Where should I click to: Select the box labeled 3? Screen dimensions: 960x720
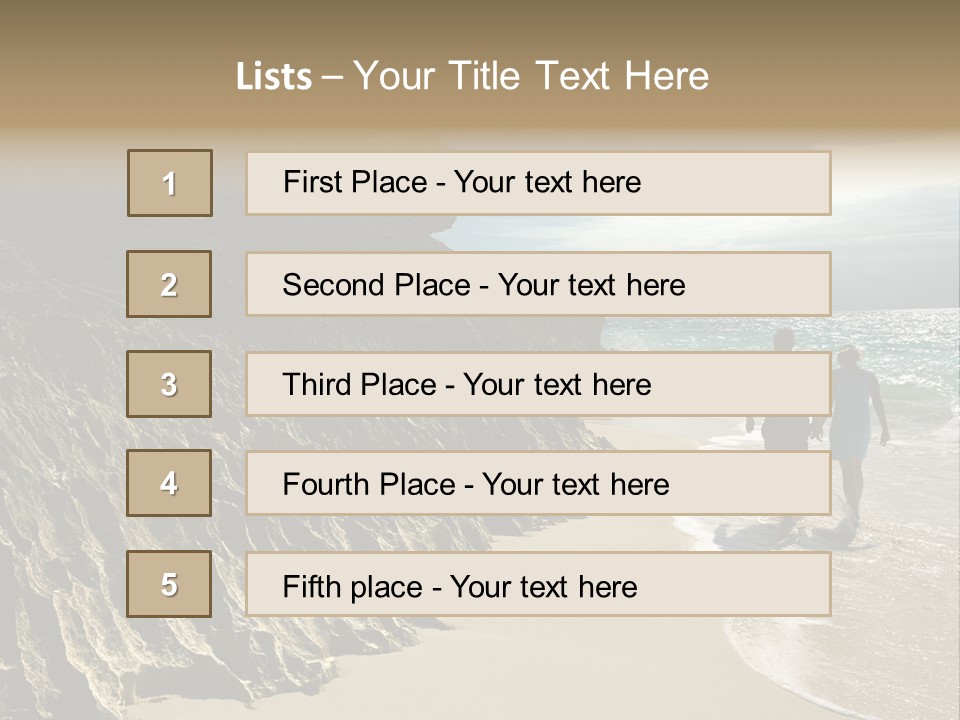coord(169,384)
